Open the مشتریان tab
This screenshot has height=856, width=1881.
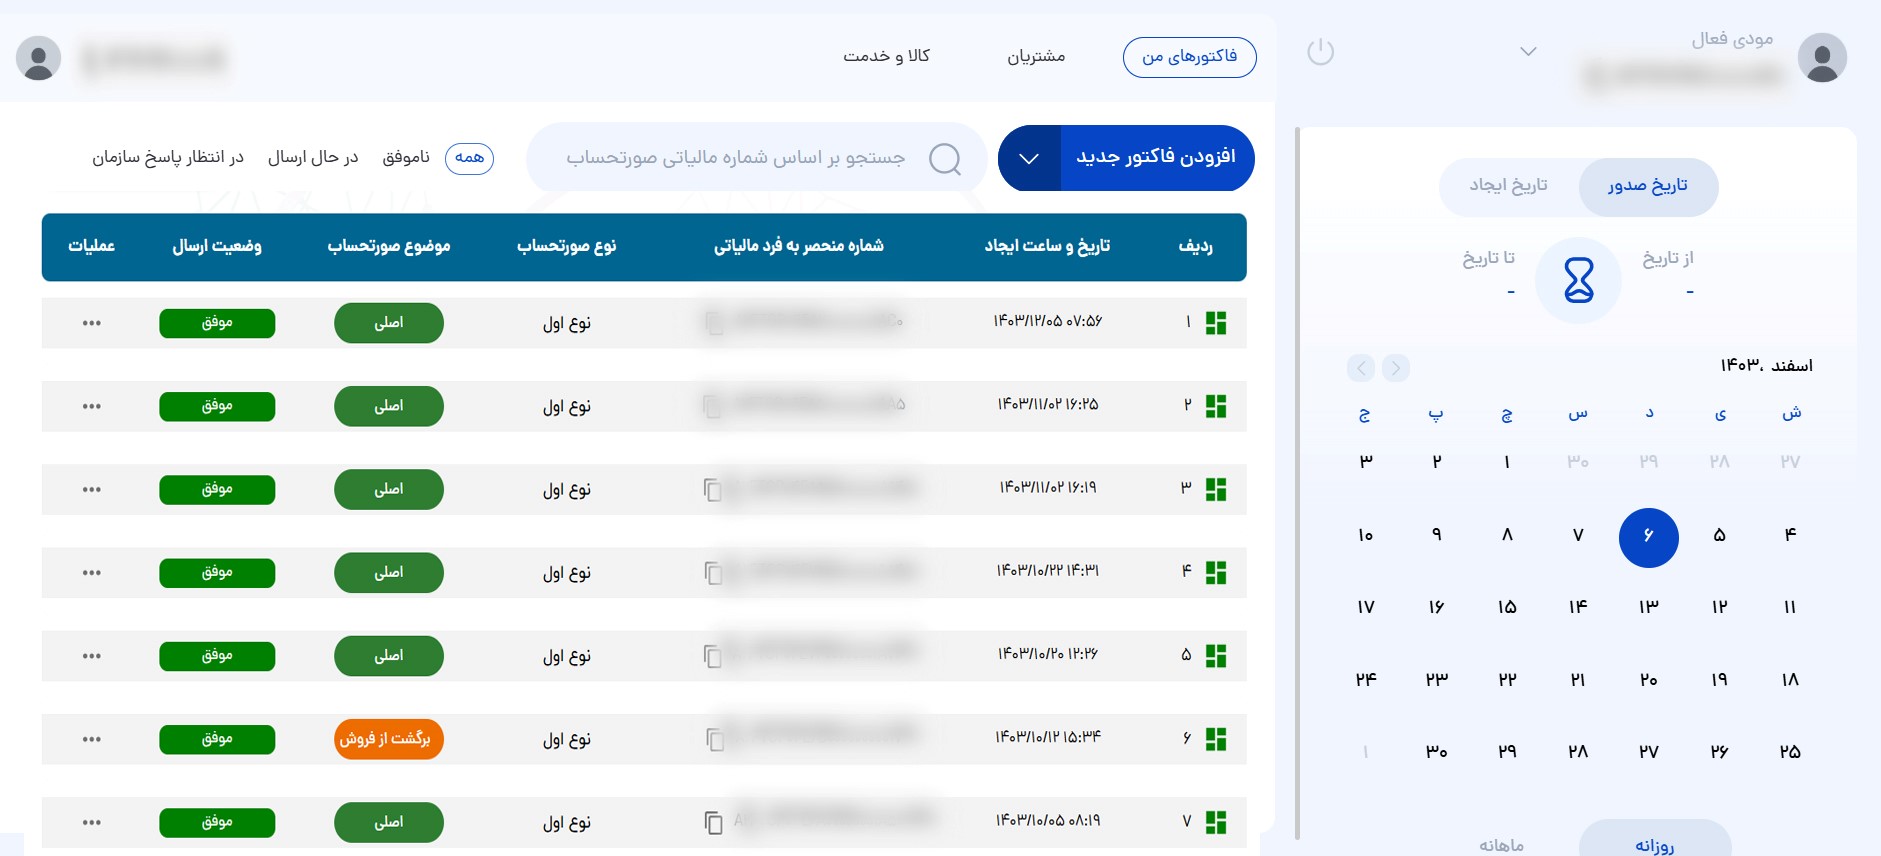[x=1036, y=57]
